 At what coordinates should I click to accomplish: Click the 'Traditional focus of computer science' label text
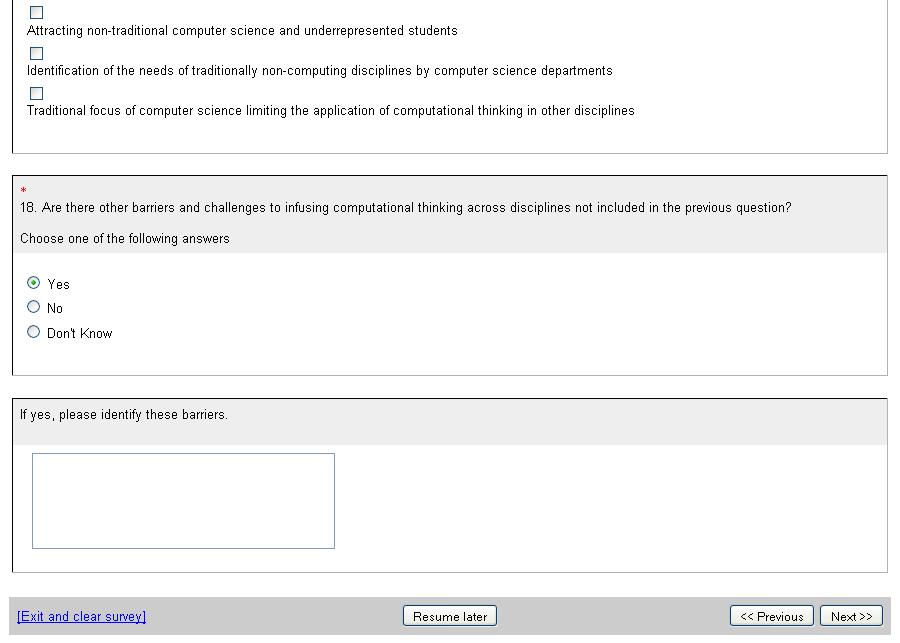[330, 111]
